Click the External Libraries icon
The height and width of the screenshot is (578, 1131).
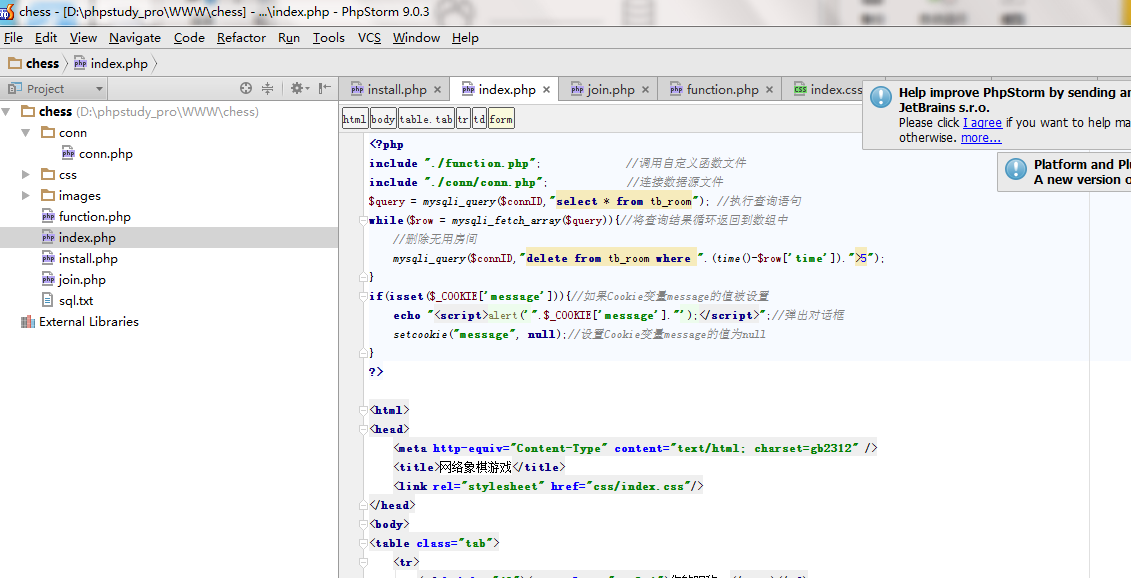click(28, 322)
